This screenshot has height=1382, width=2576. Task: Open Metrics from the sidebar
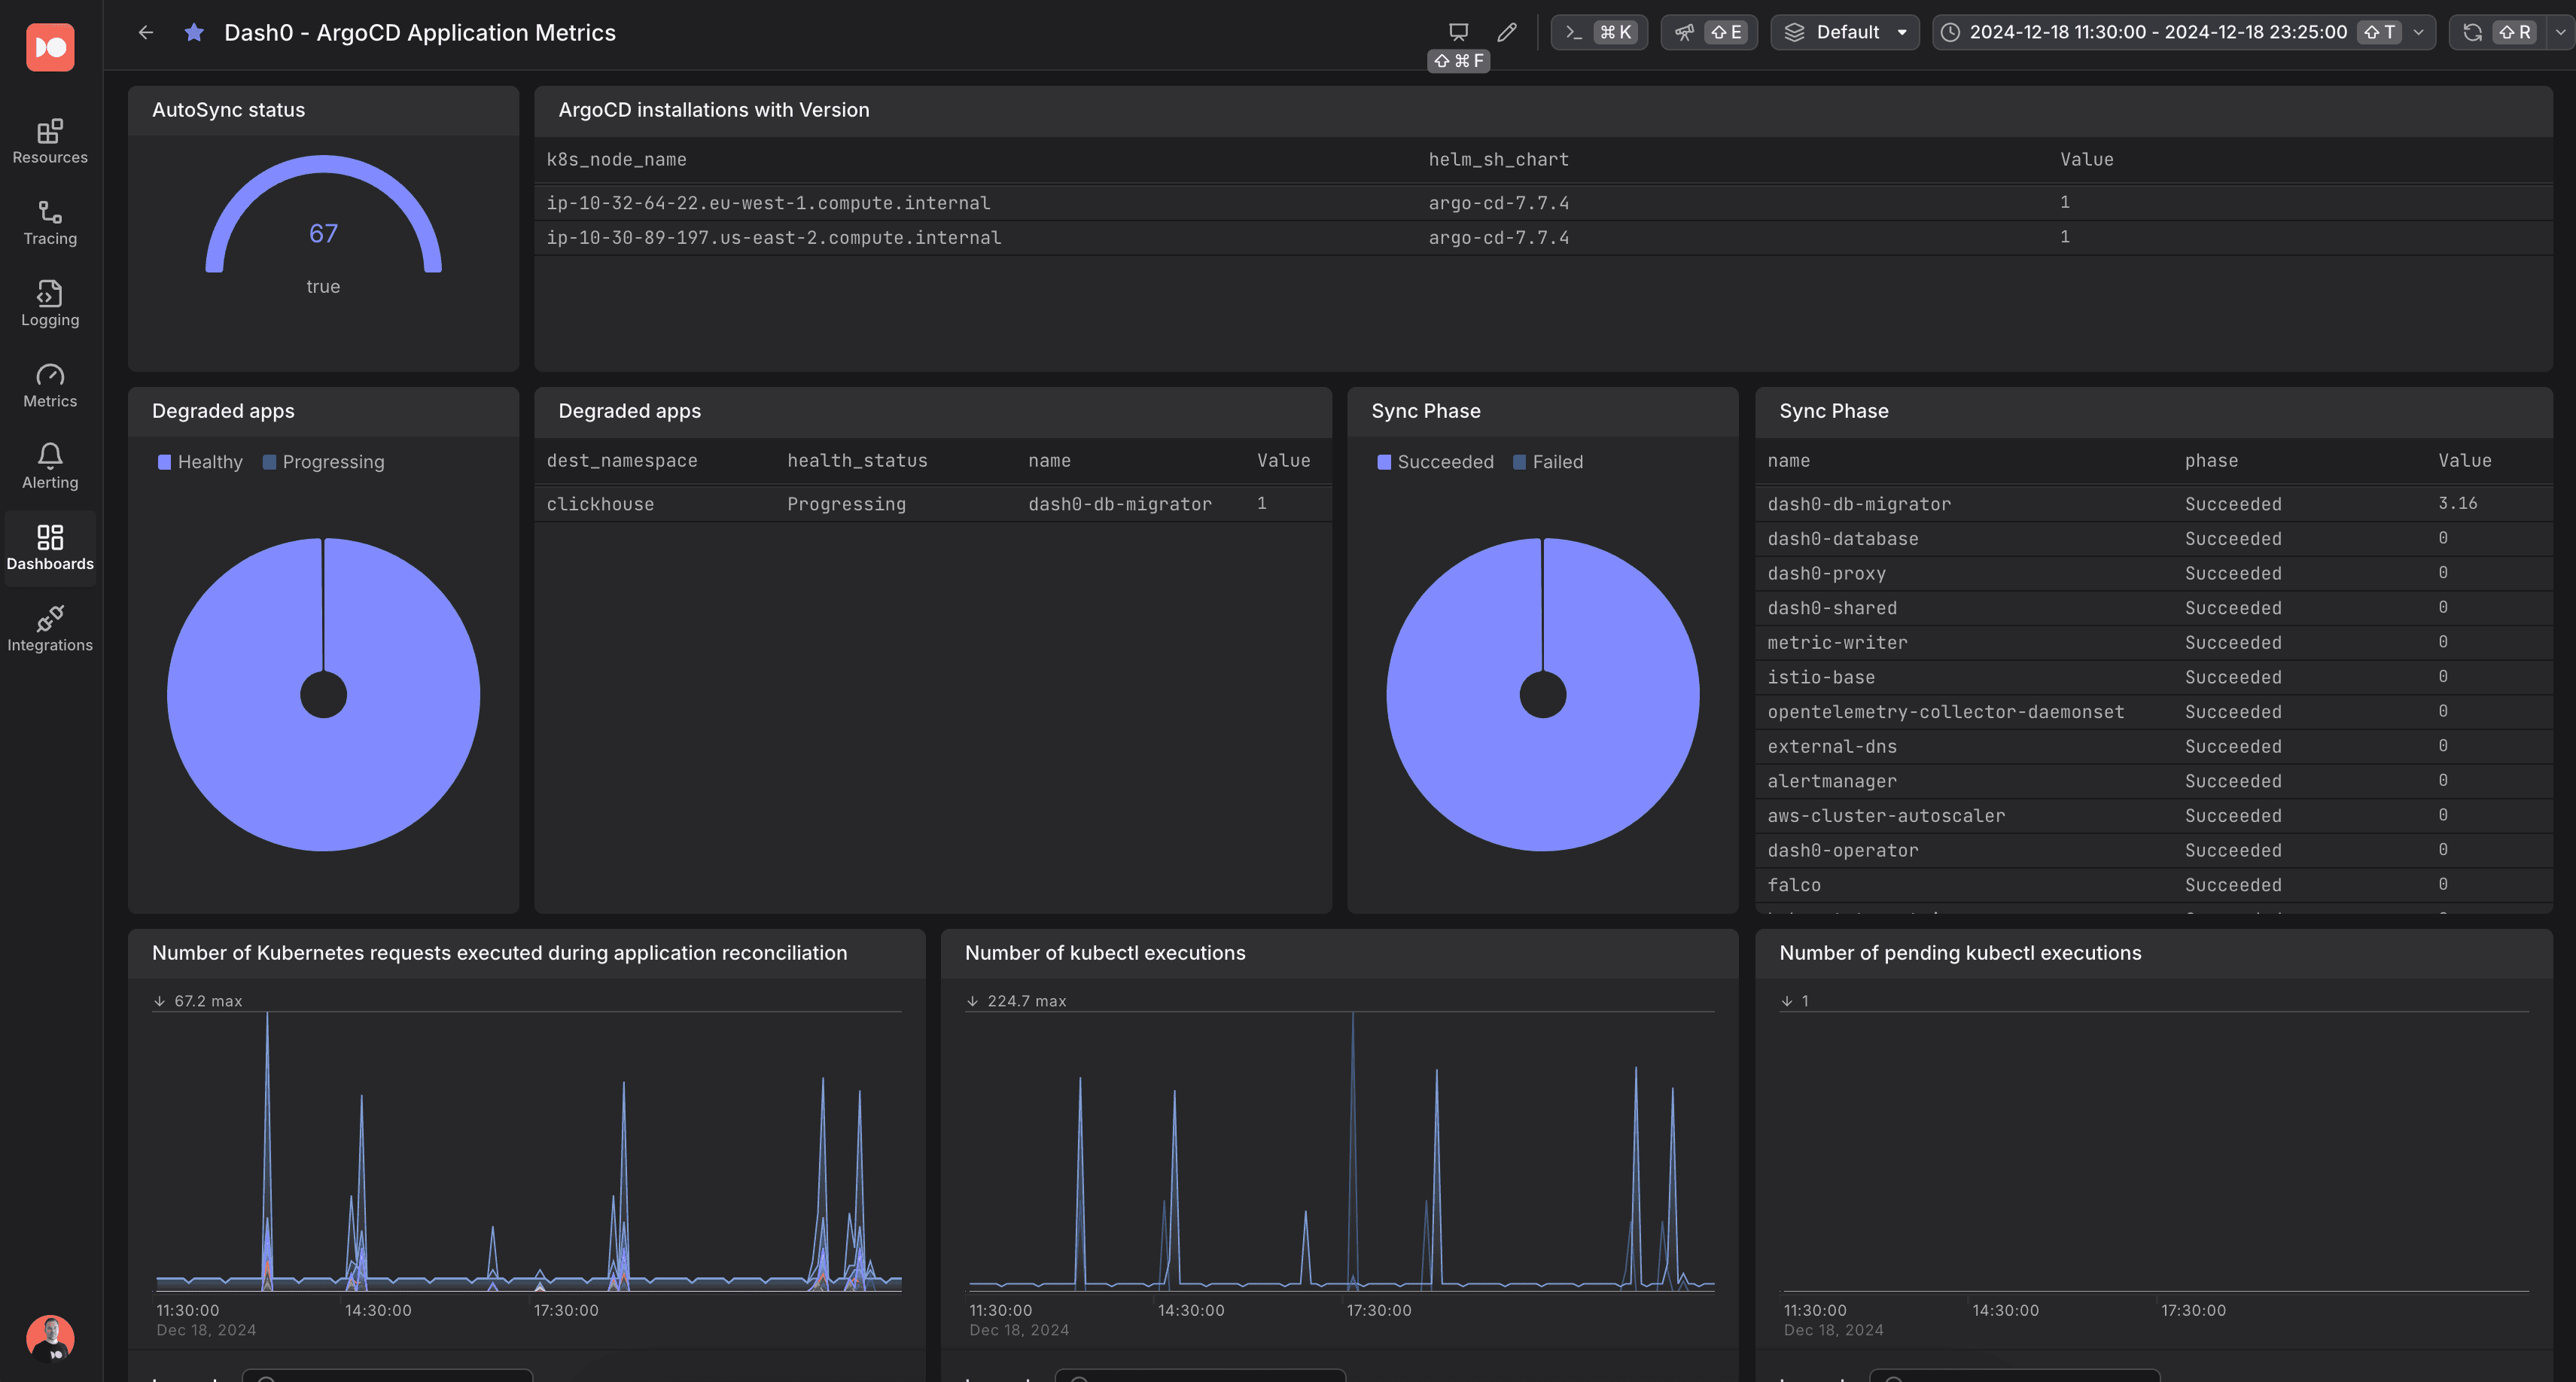click(50, 385)
